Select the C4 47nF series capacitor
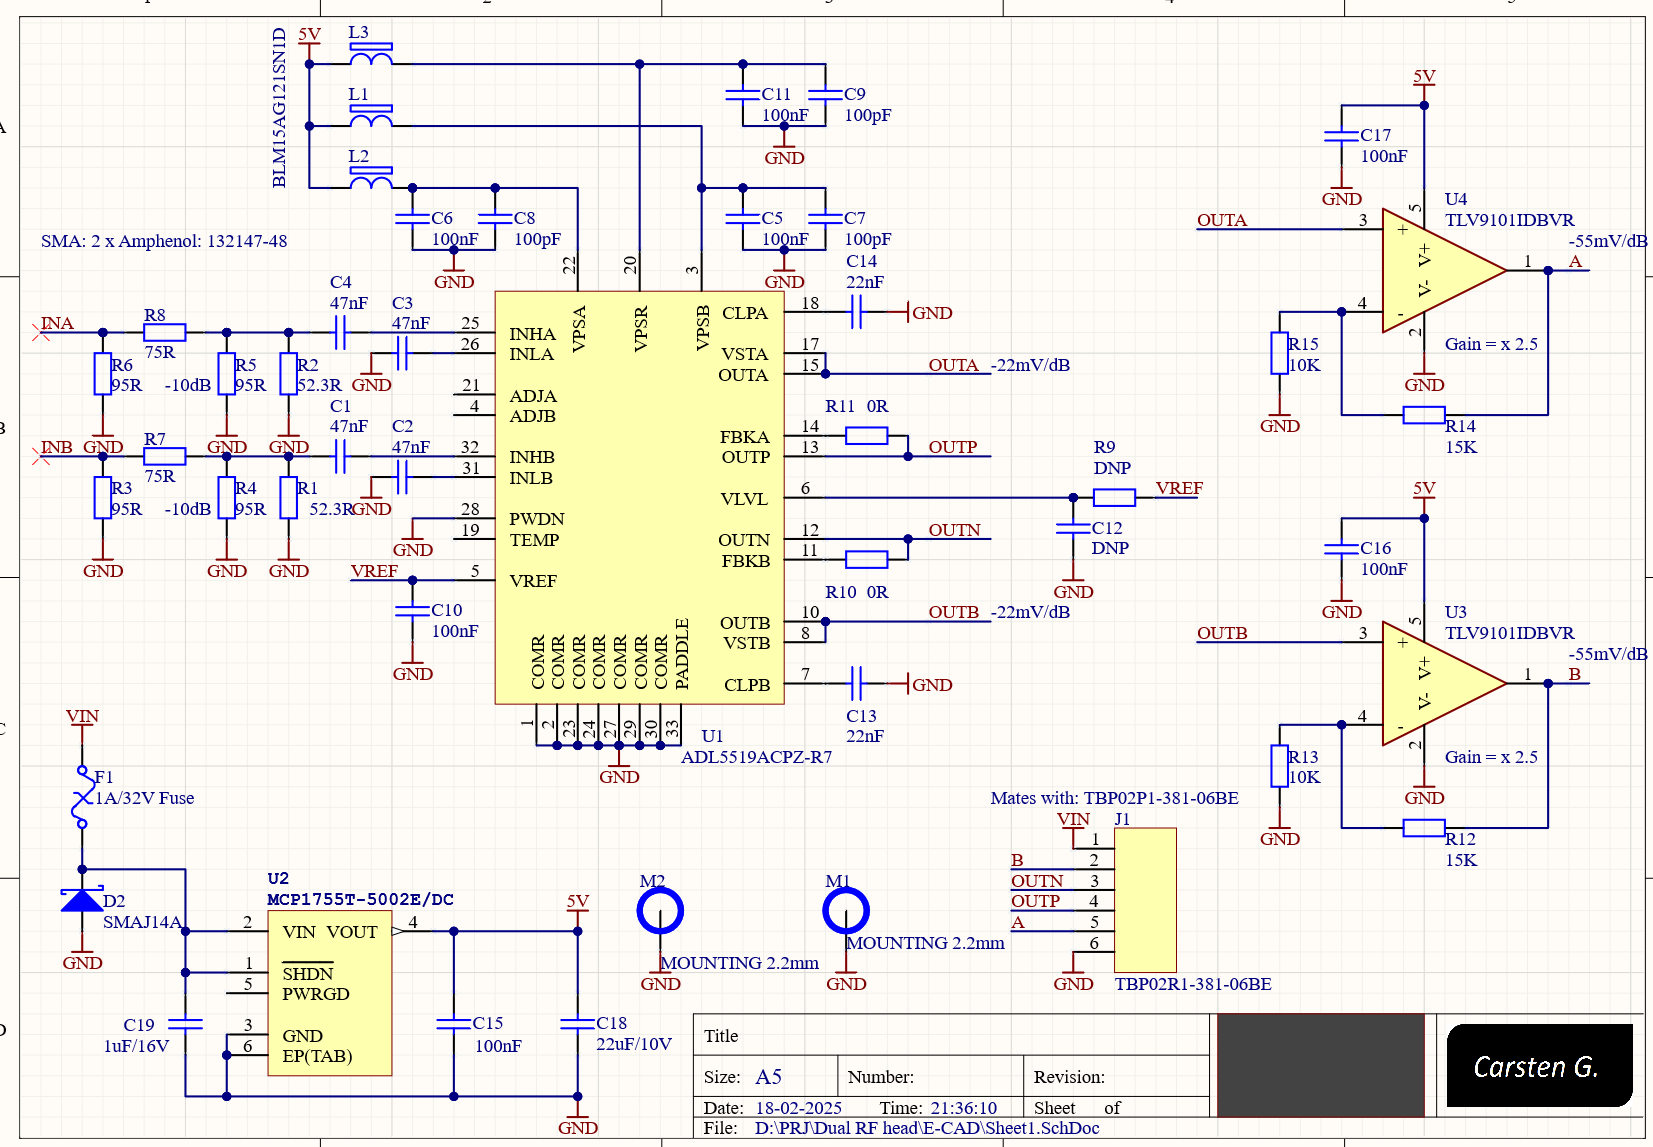 [x=340, y=332]
